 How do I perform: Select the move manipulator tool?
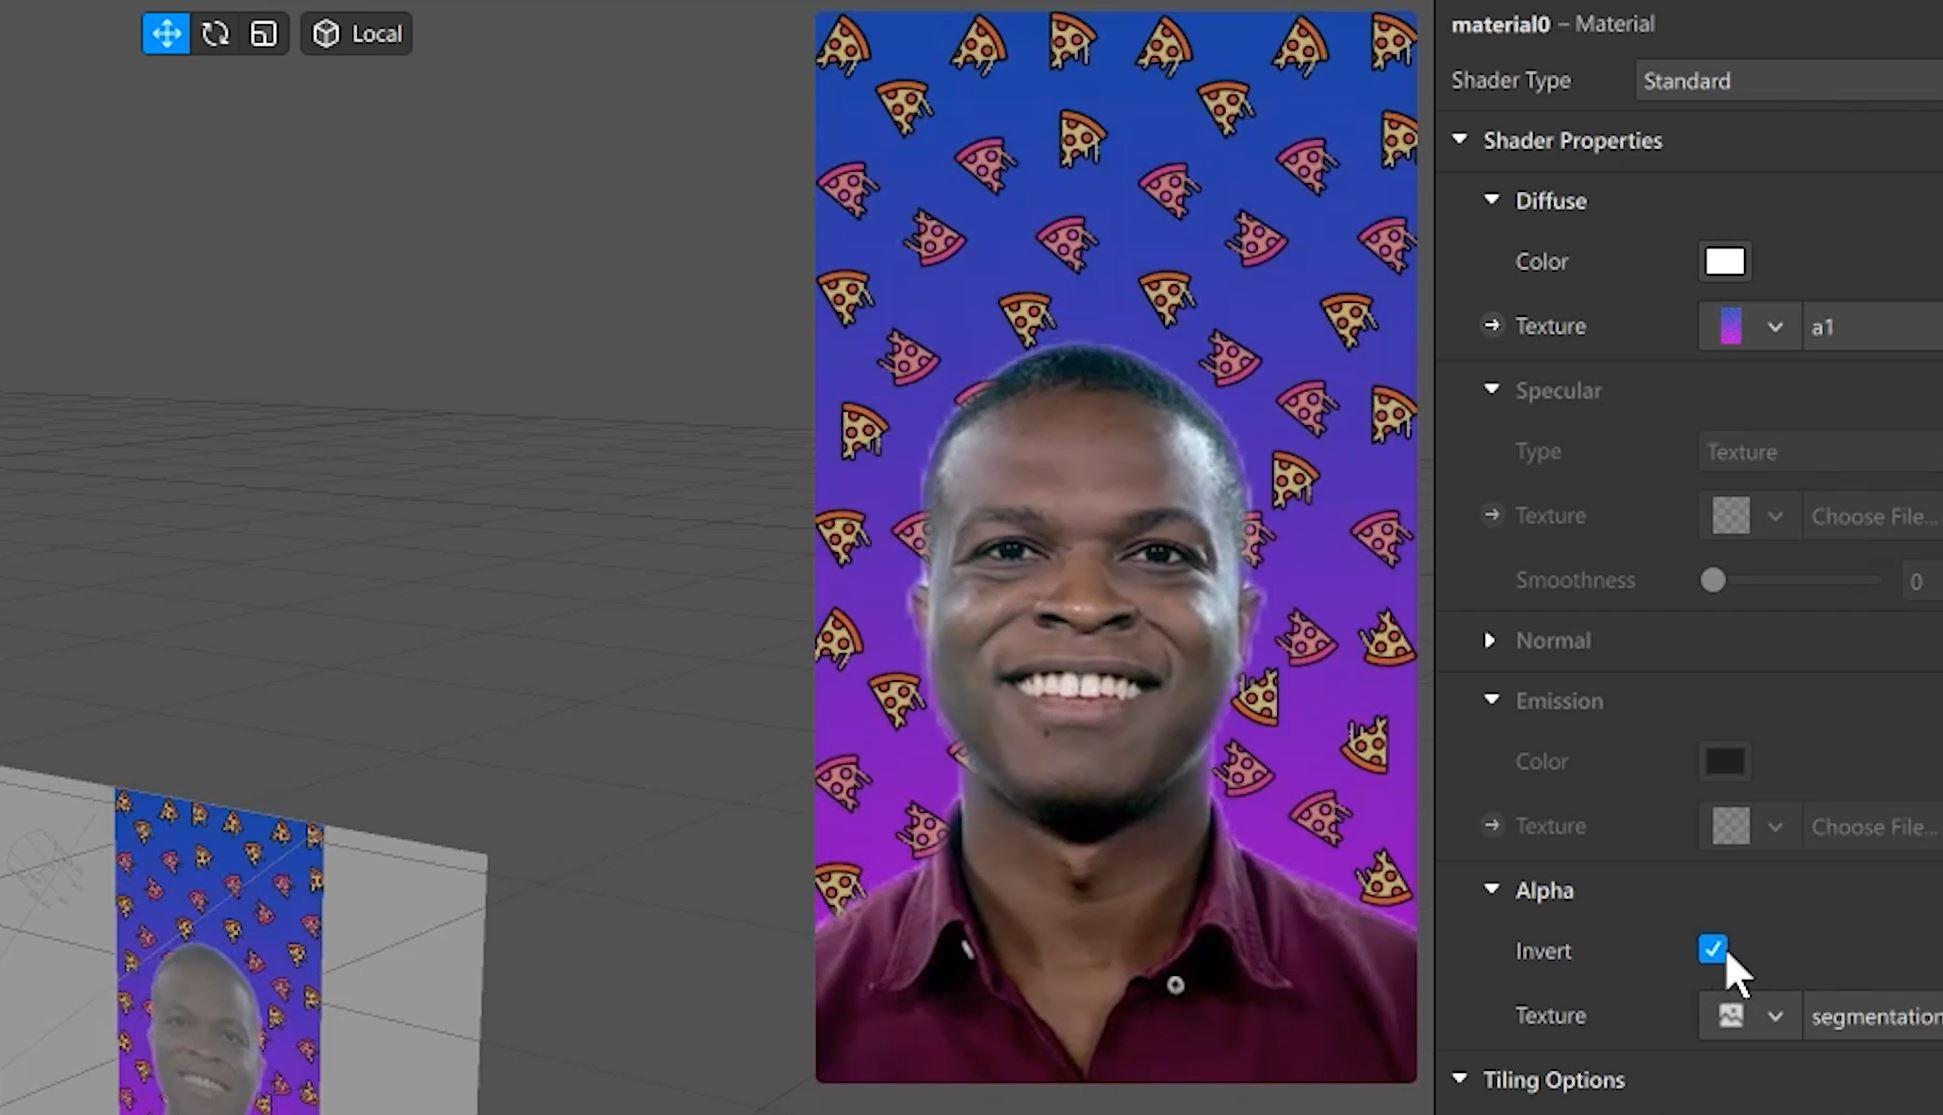pos(166,34)
